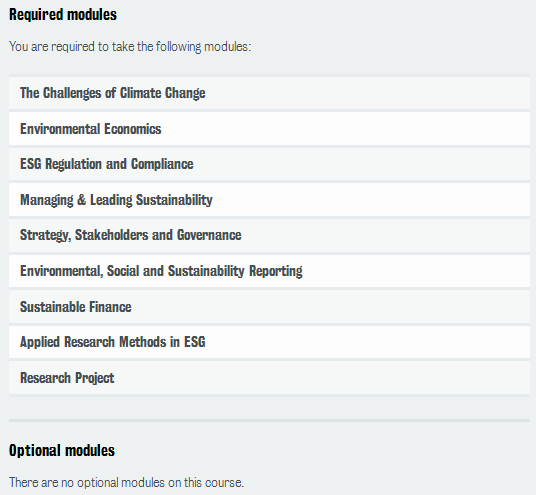Viewport: 536px width, 495px height.
Task: Select the Sustainable Finance module
Action: pyautogui.click(x=269, y=307)
